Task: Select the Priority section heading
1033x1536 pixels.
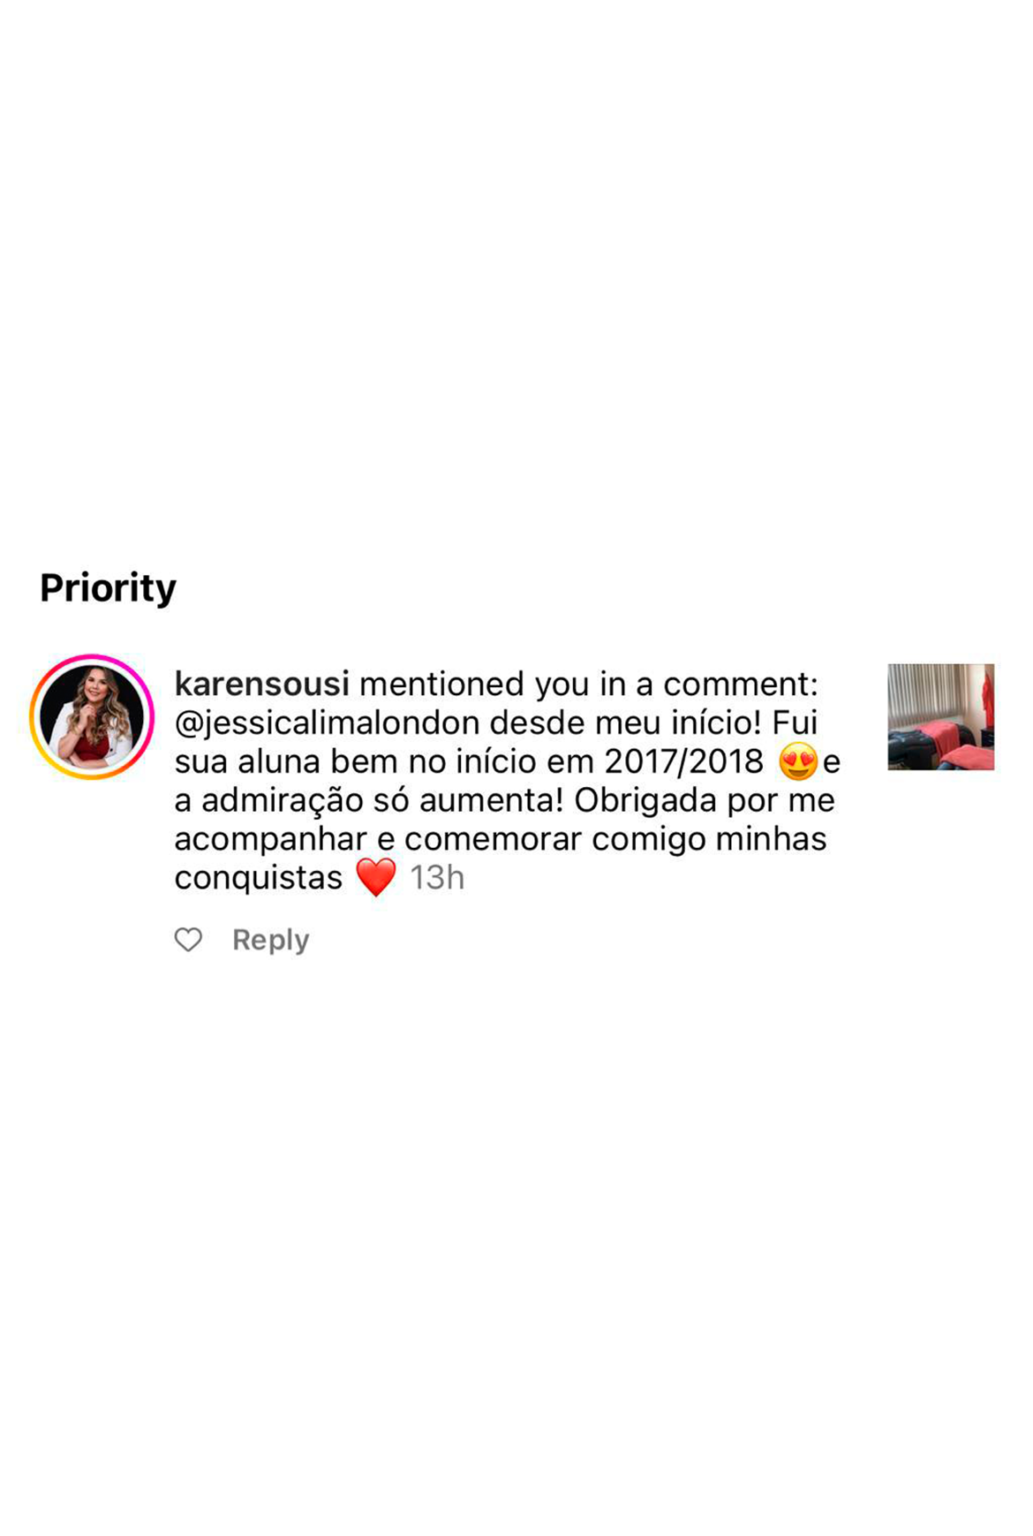Action: coord(108,588)
